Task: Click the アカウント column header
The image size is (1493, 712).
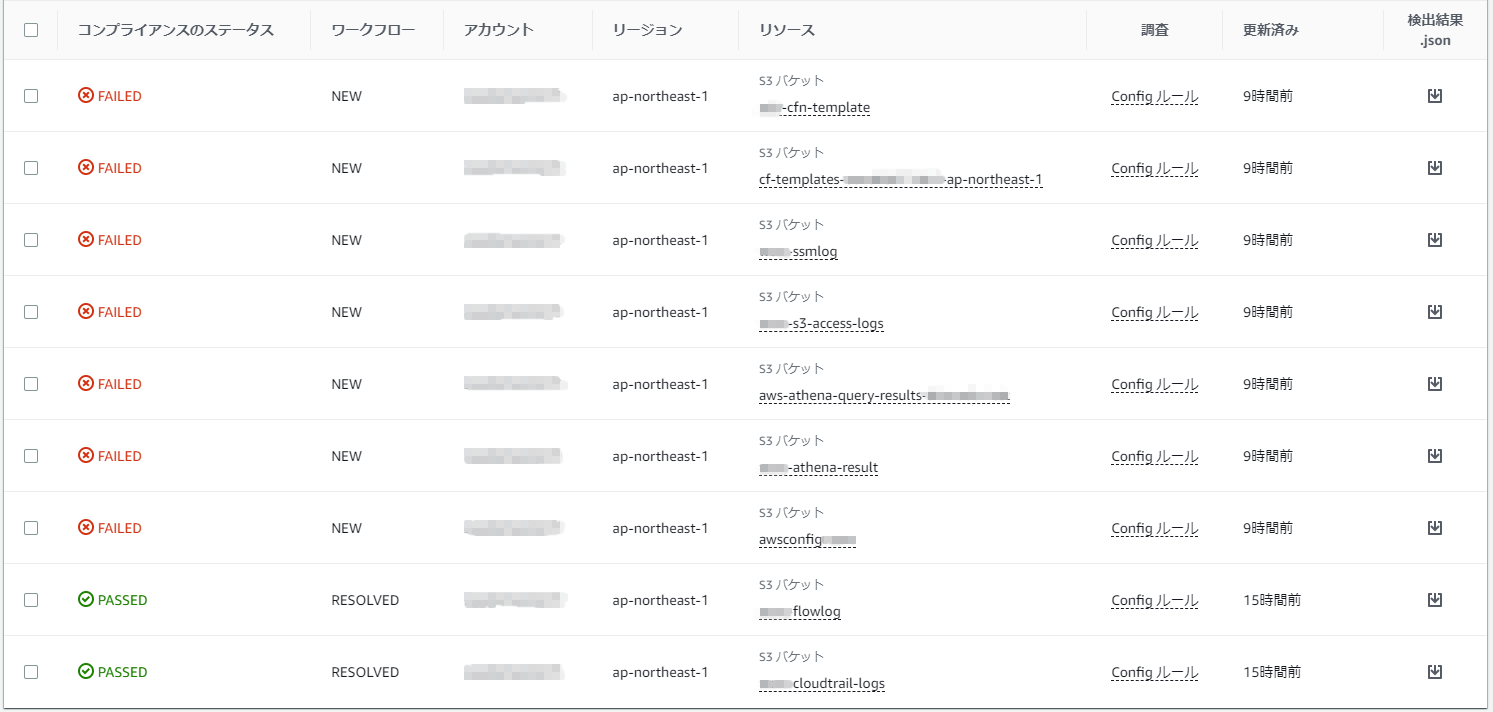Action: tap(498, 30)
